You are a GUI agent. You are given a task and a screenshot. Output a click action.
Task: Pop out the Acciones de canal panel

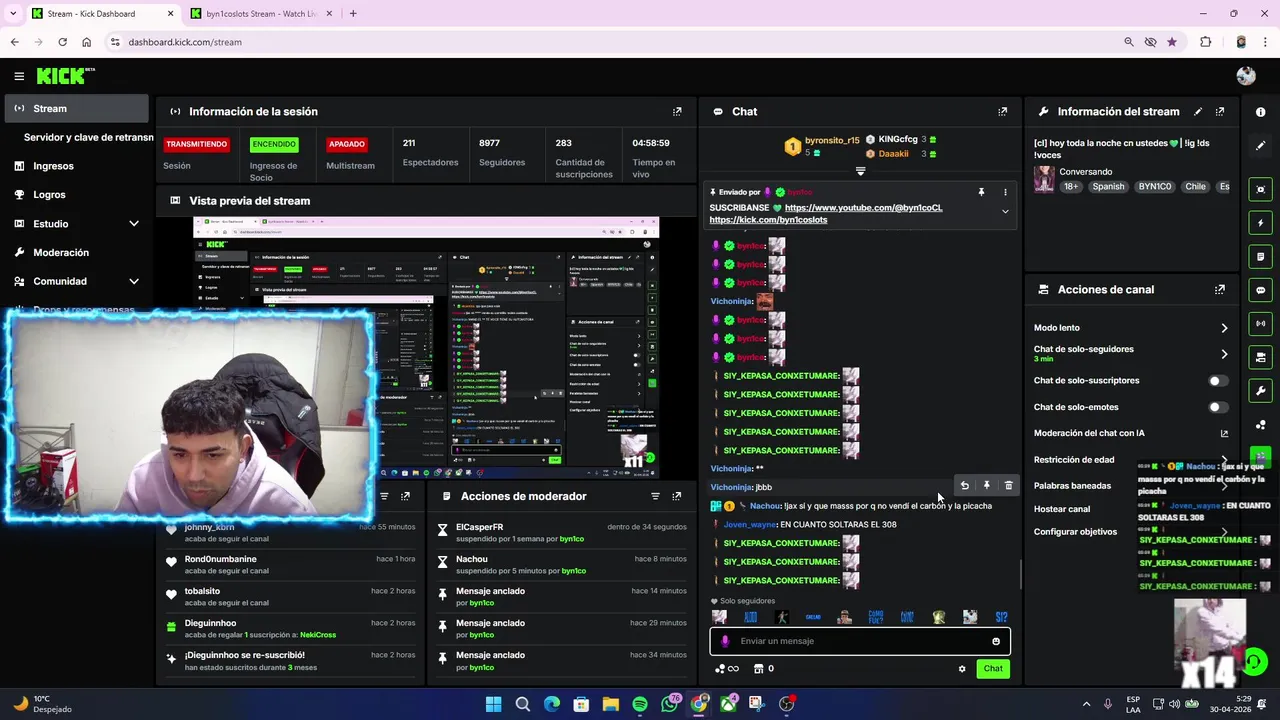pos(1220,289)
